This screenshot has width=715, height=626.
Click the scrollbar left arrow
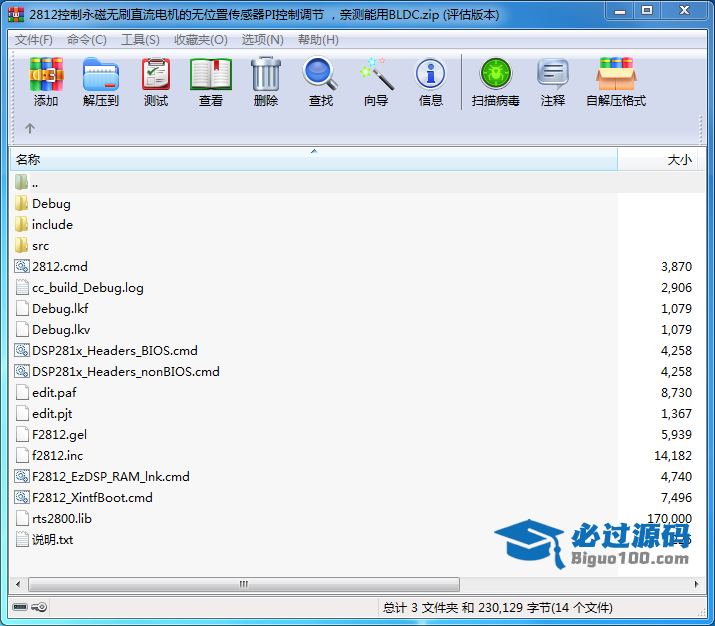(18, 584)
